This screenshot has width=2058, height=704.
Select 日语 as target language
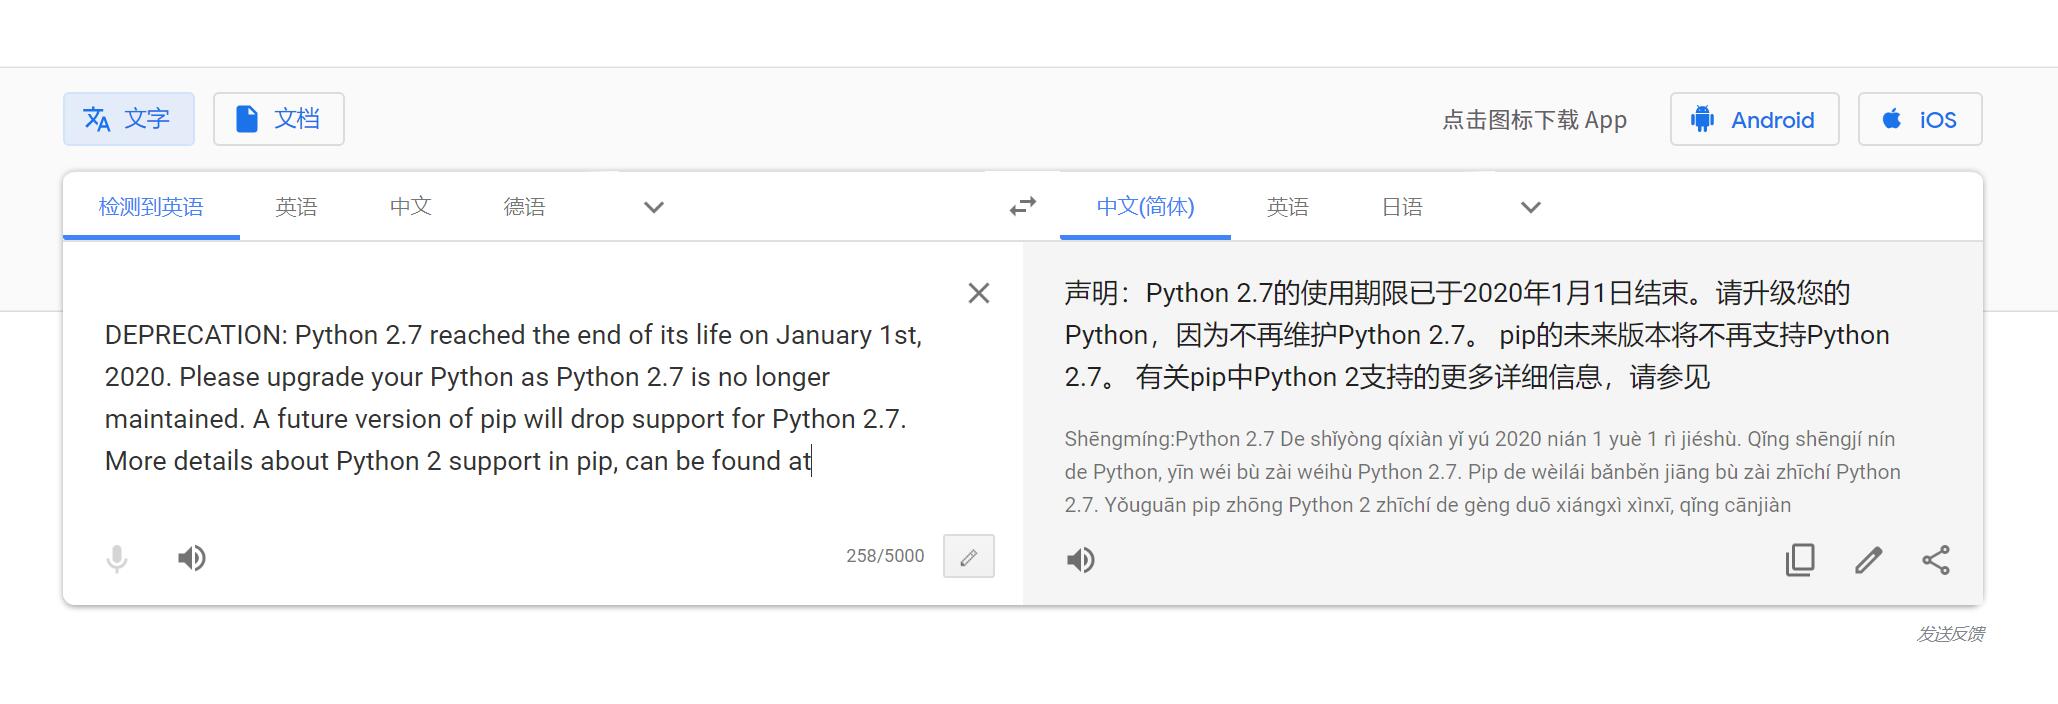[x=1402, y=207]
